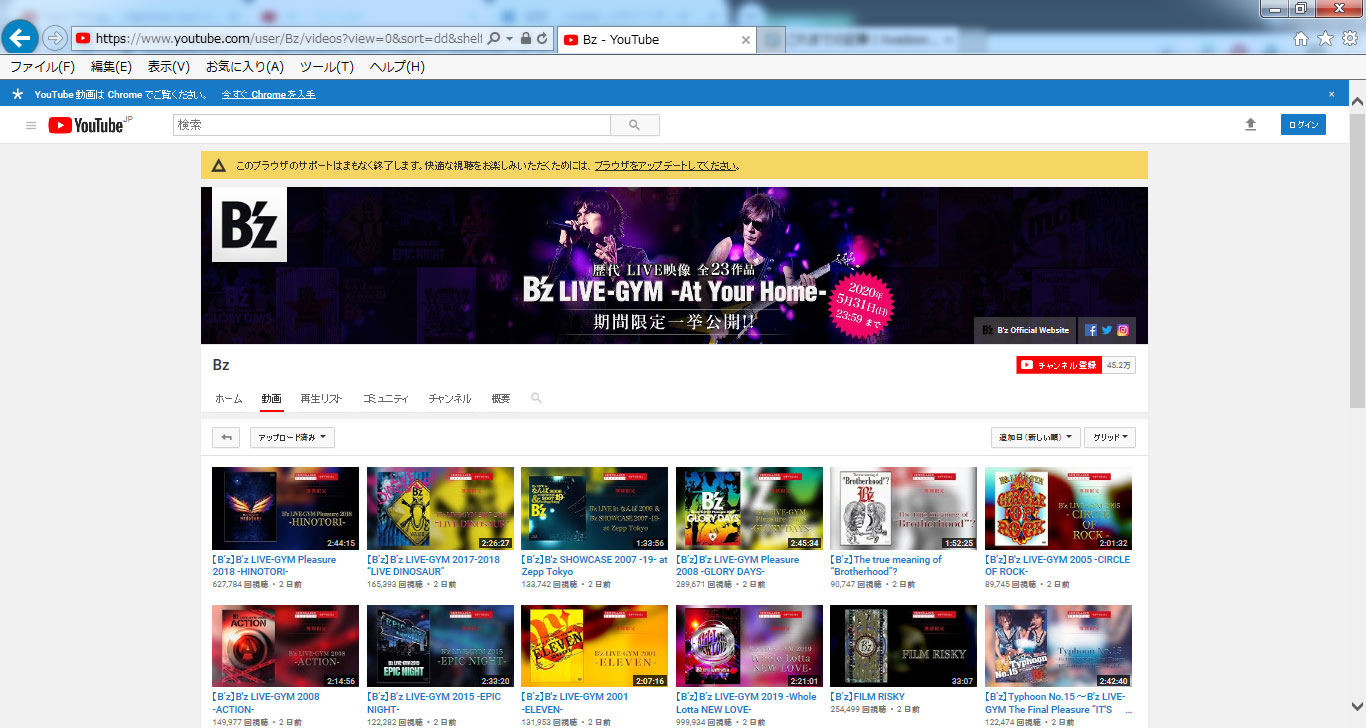
Task: Go back with the browser back arrow
Action: [21, 38]
